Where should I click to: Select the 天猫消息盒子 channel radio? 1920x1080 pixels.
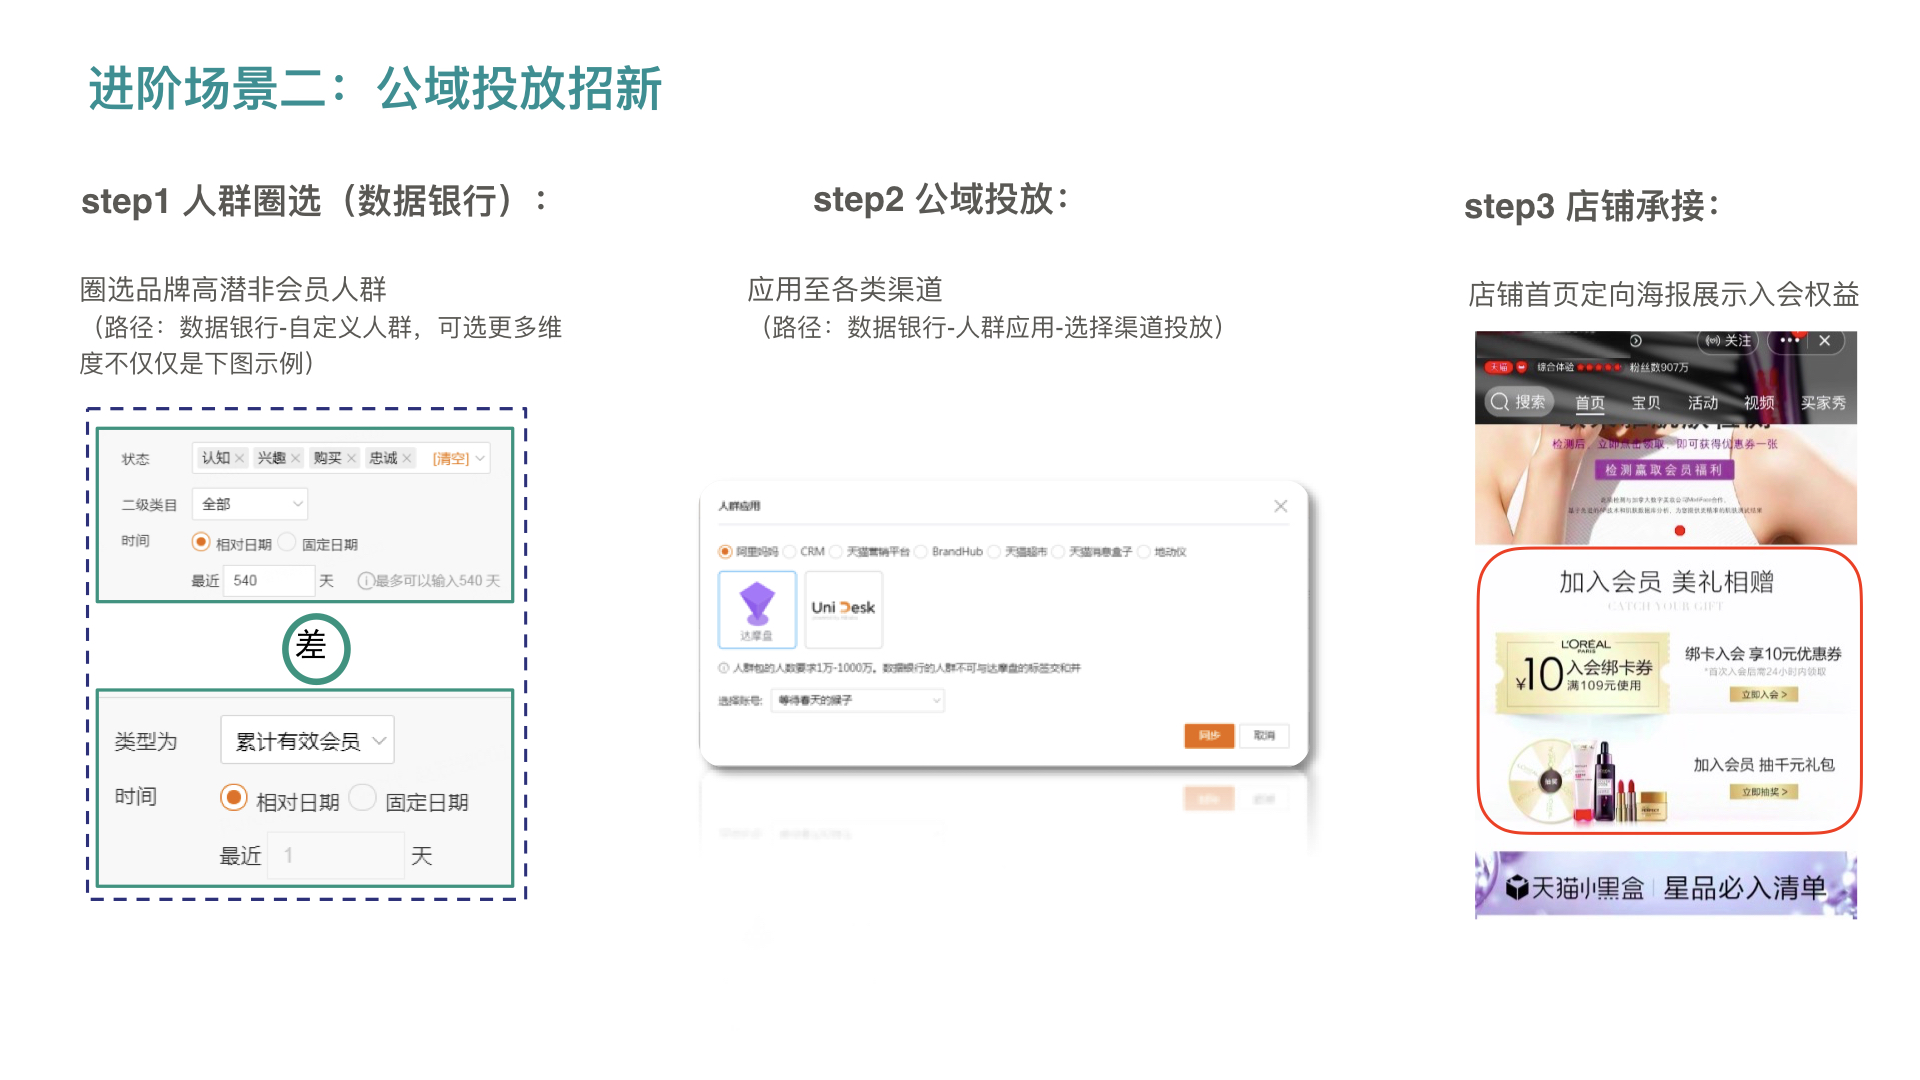coord(1058,551)
